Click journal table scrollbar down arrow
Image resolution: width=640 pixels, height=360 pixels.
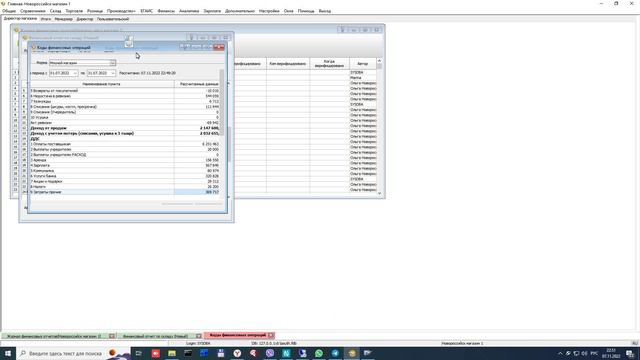point(379,193)
